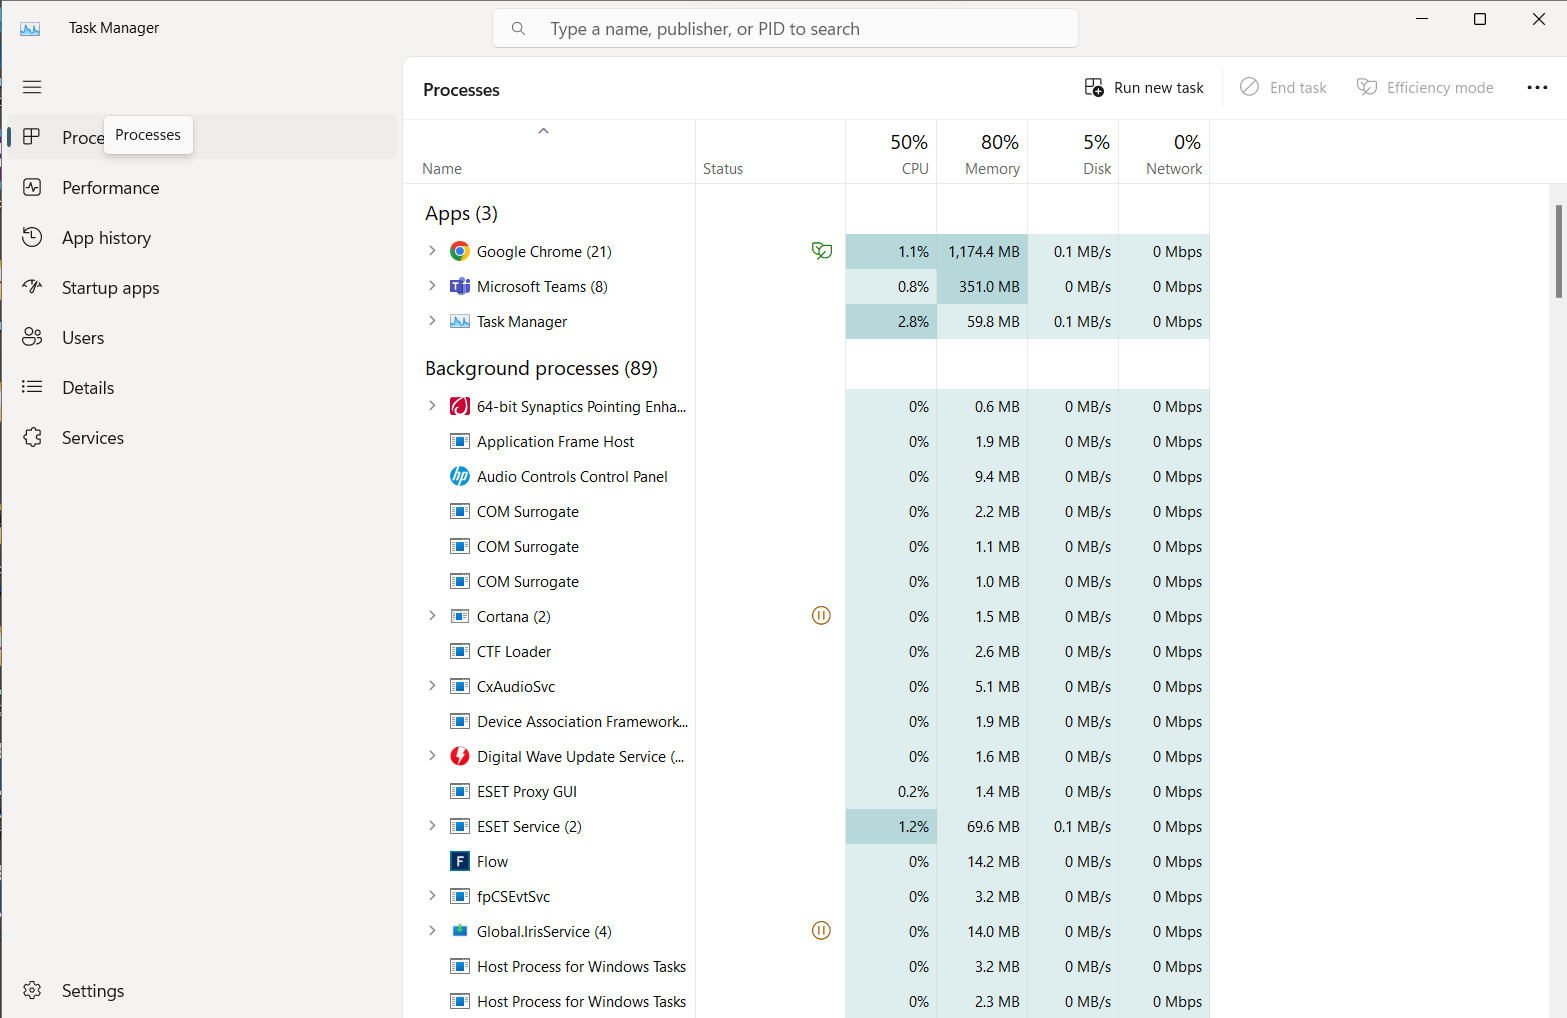Click the search magnifier icon
Viewport: 1567px width, 1018px height.
pos(518,29)
